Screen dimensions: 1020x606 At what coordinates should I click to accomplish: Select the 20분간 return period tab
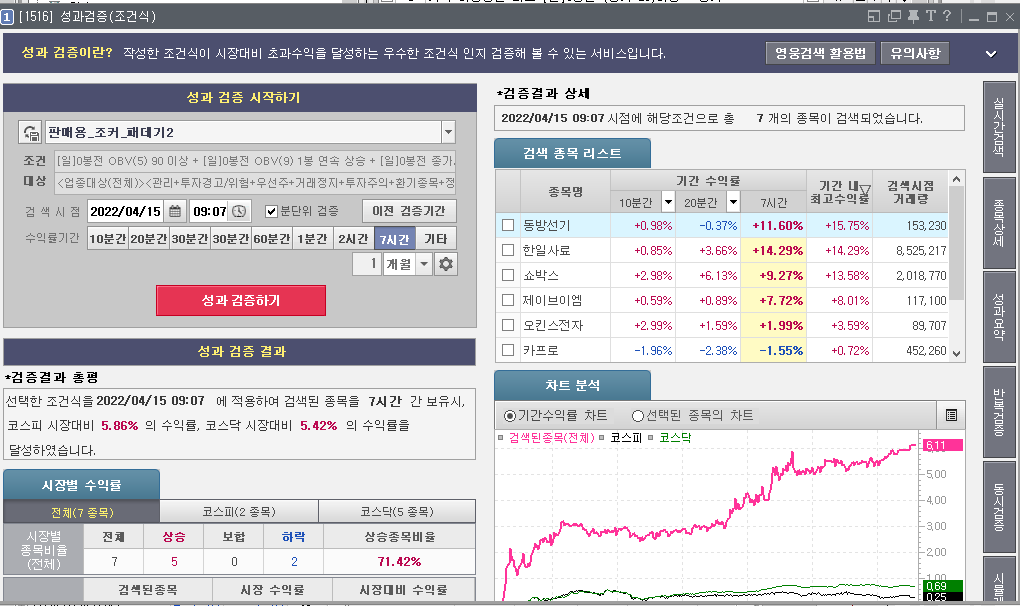148,239
